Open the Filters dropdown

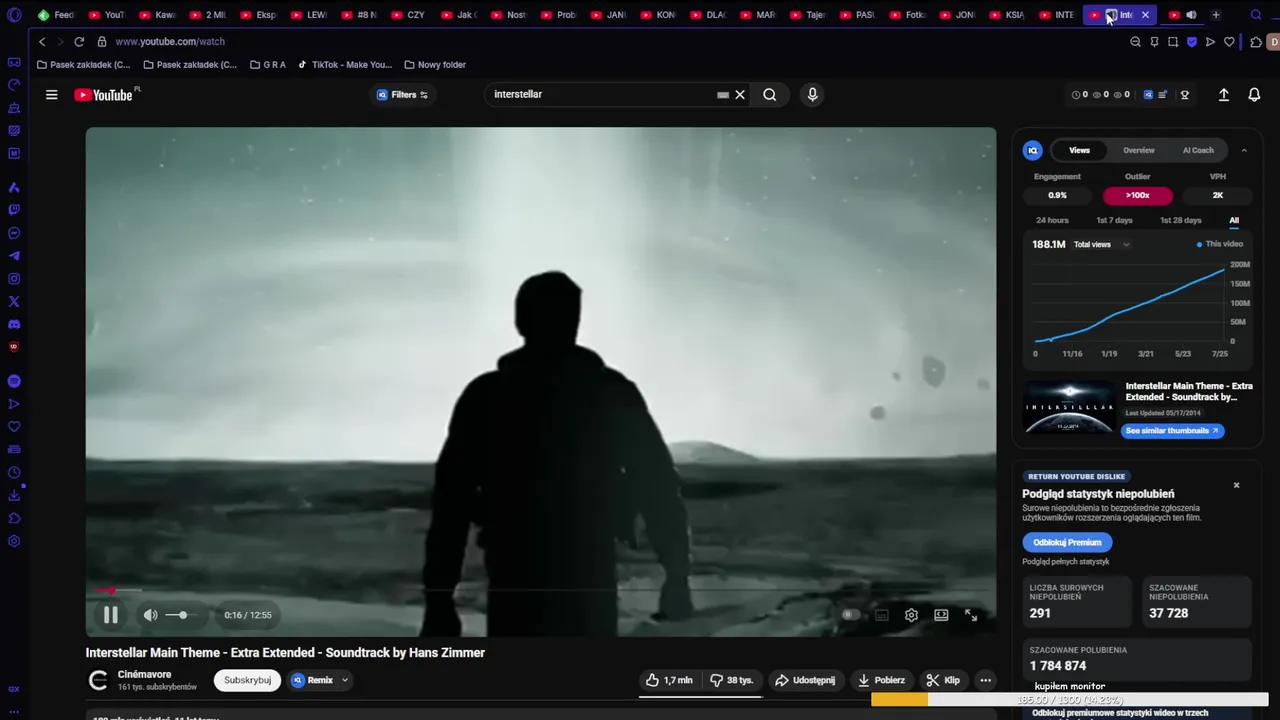(402, 95)
